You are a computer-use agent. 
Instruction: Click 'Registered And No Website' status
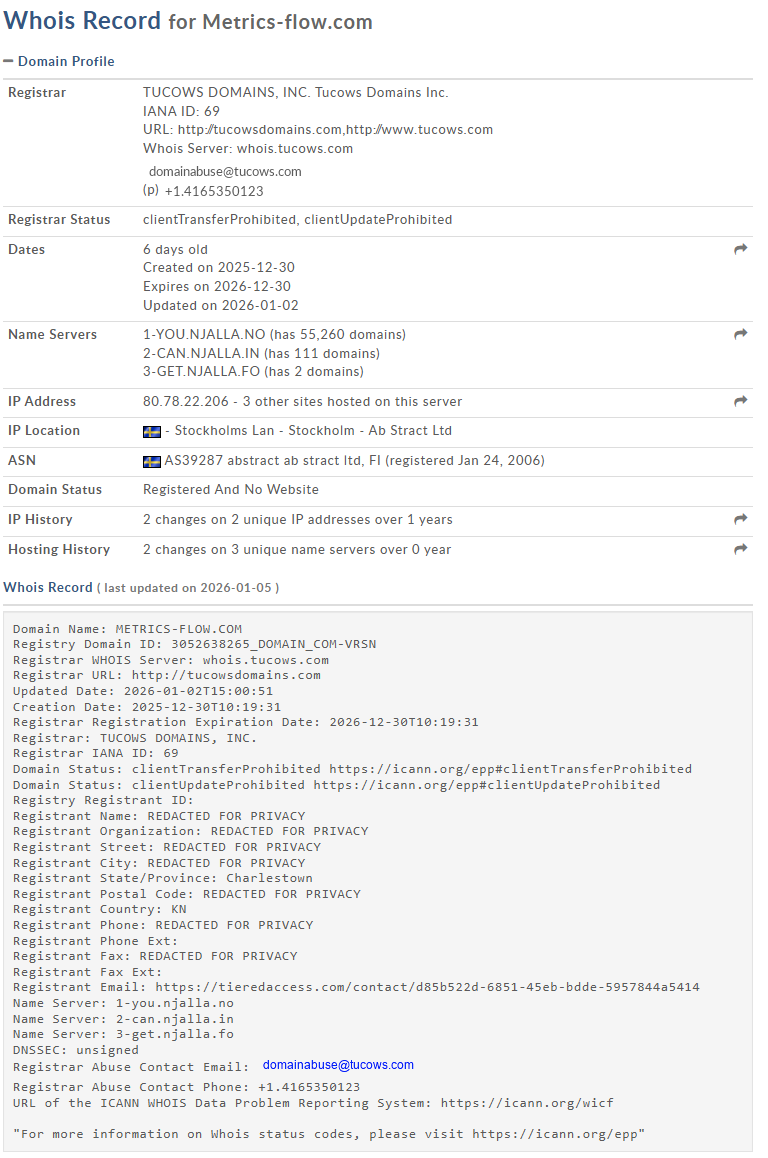click(x=231, y=490)
